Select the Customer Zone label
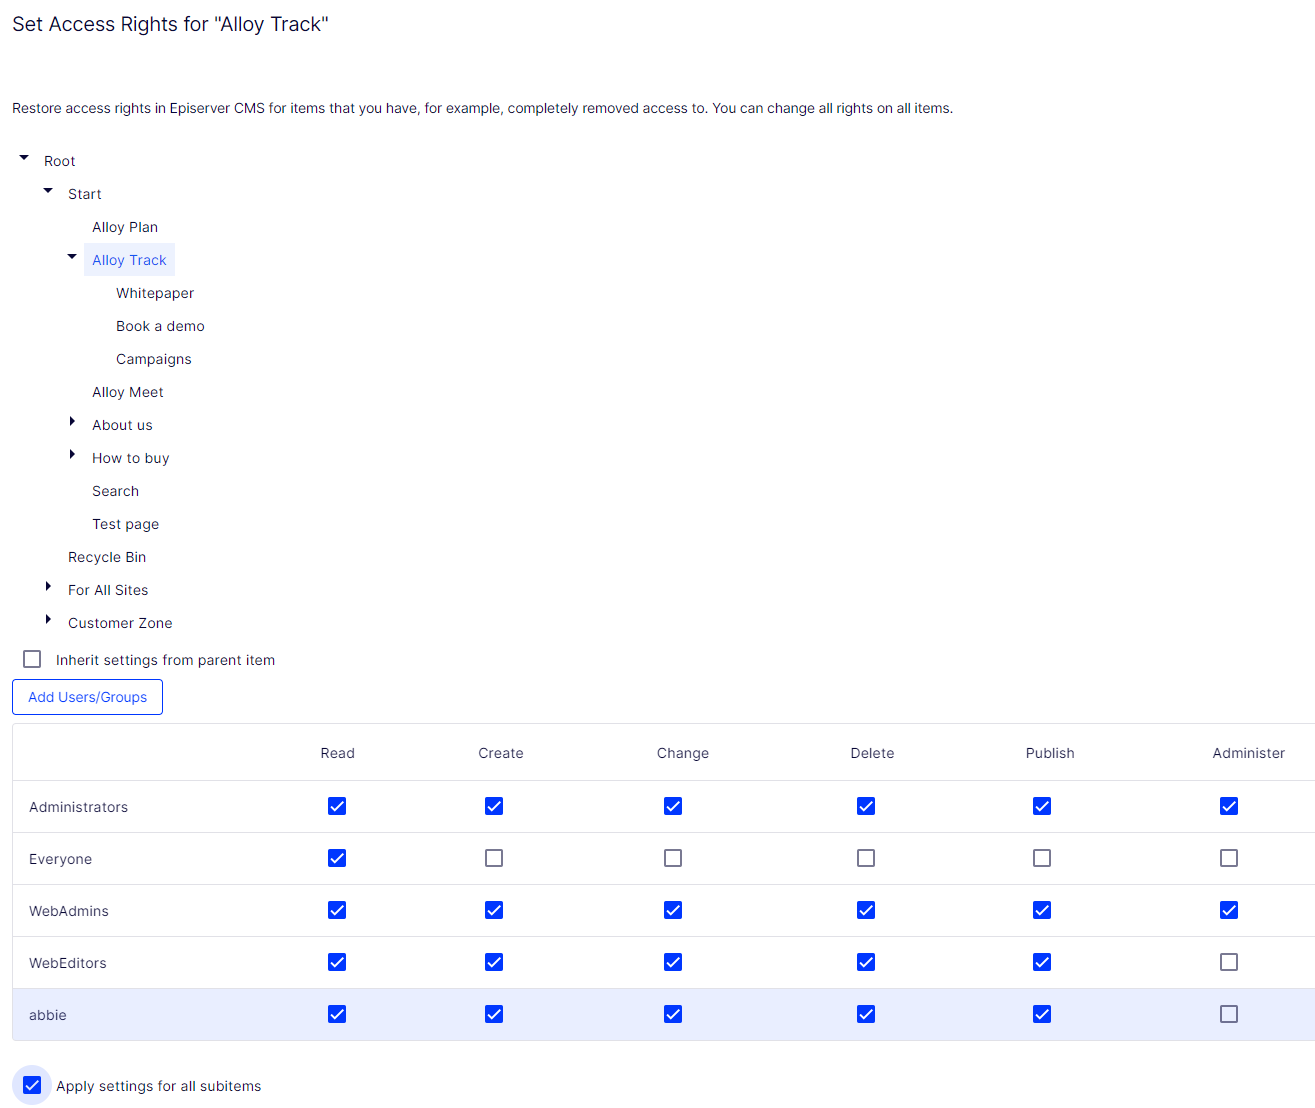The width and height of the screenshot is (1315, 1108). [x=120, y=623]
